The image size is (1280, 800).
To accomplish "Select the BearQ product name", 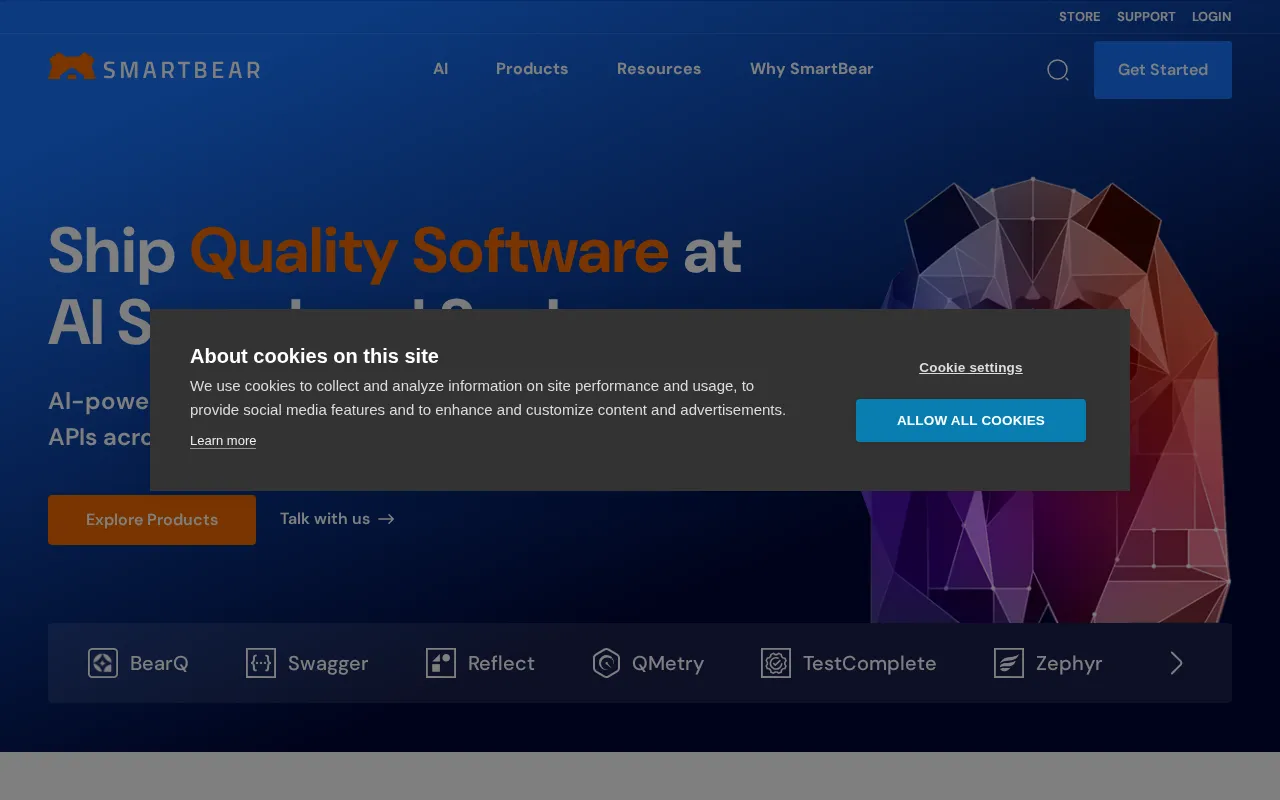I will coord(159,663).
